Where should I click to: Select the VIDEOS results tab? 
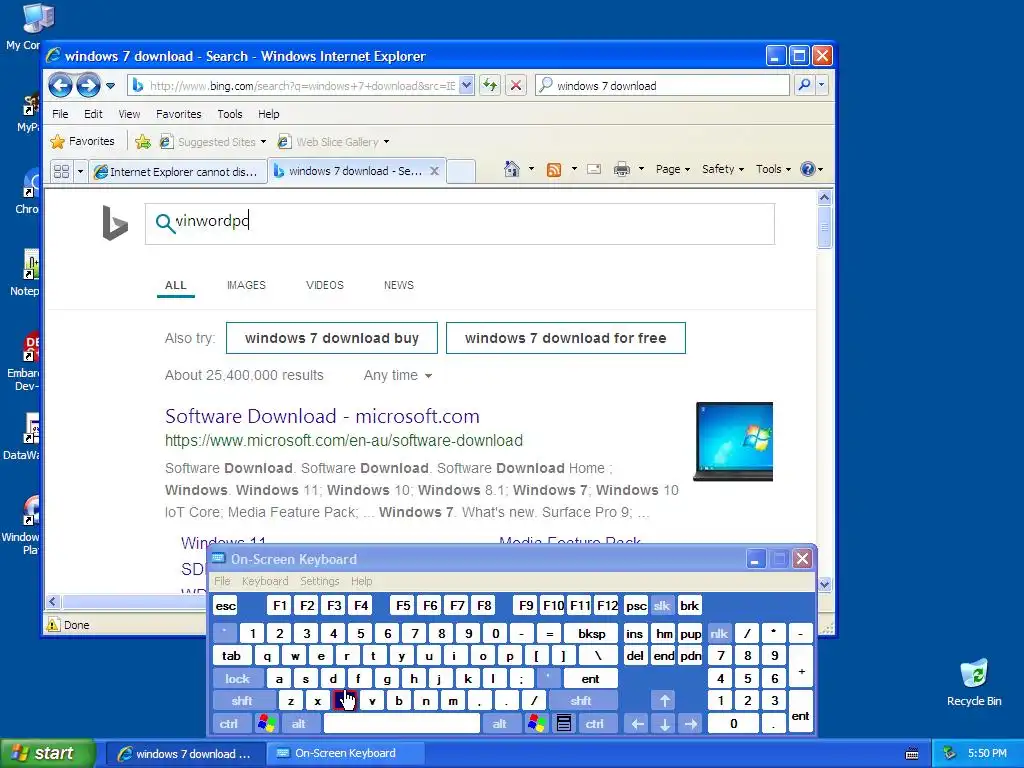(325, 285)
